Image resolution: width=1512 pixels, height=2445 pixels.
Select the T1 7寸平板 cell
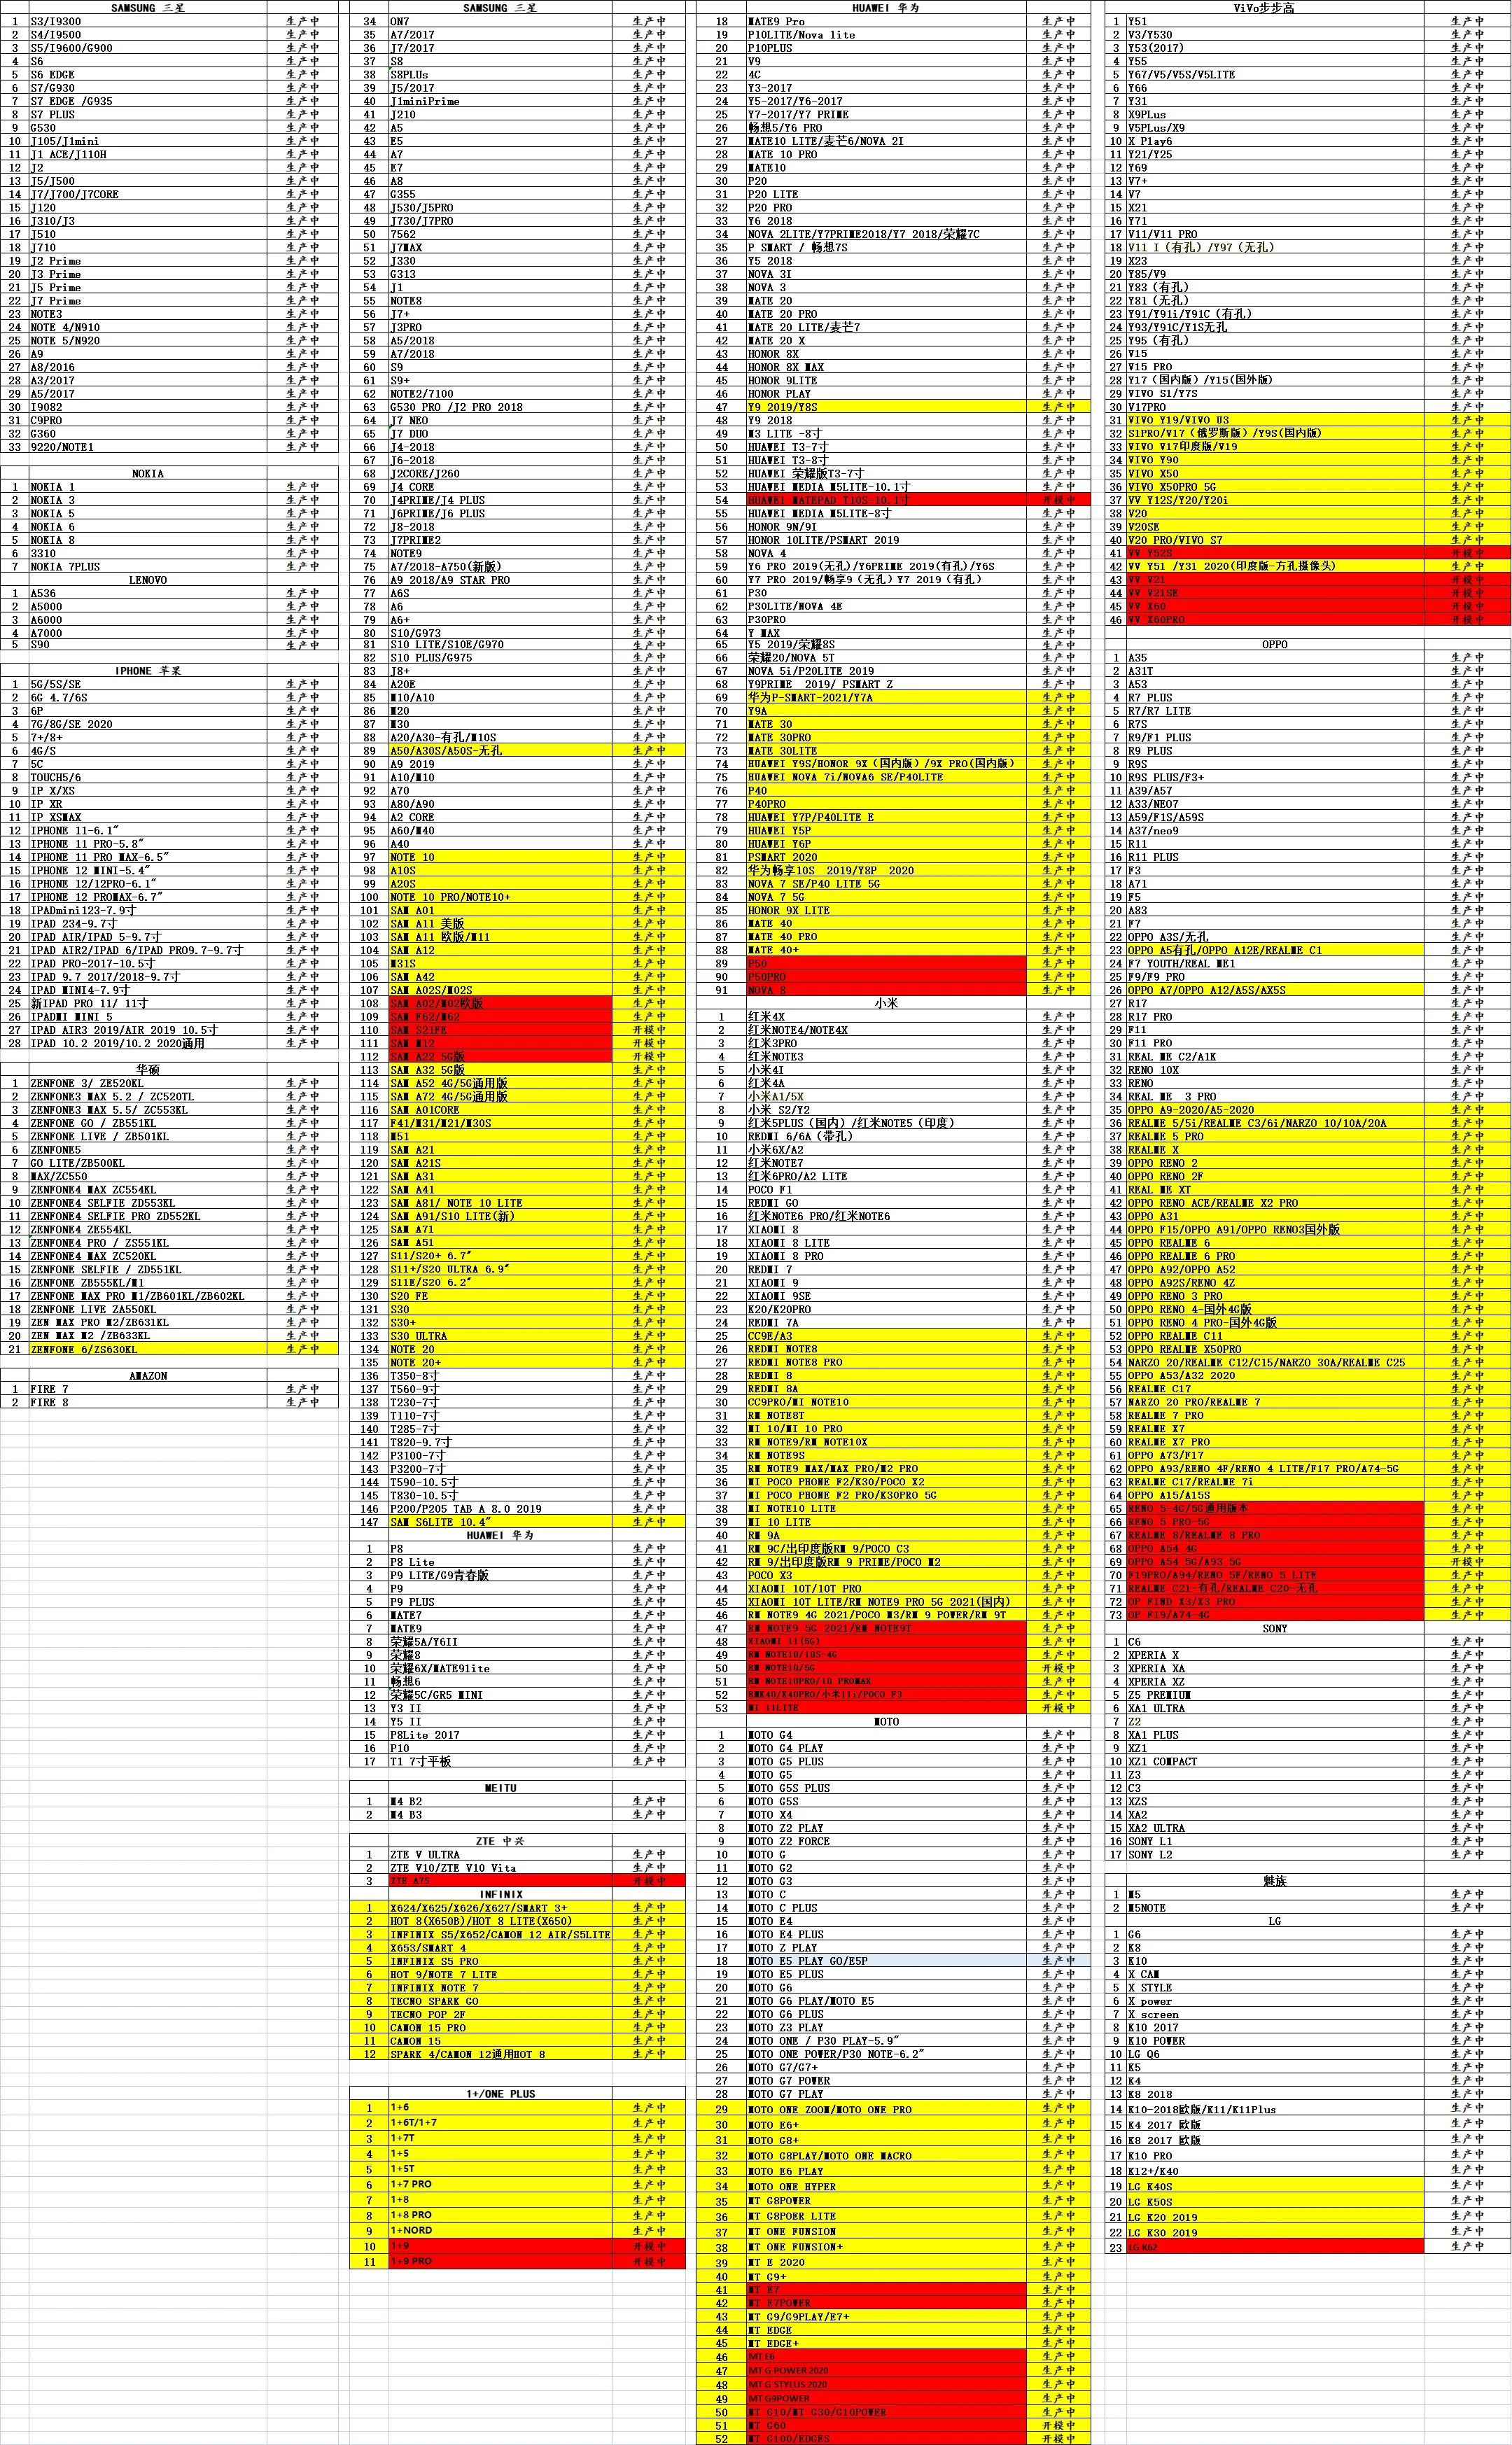click(x=500, y=1762)
